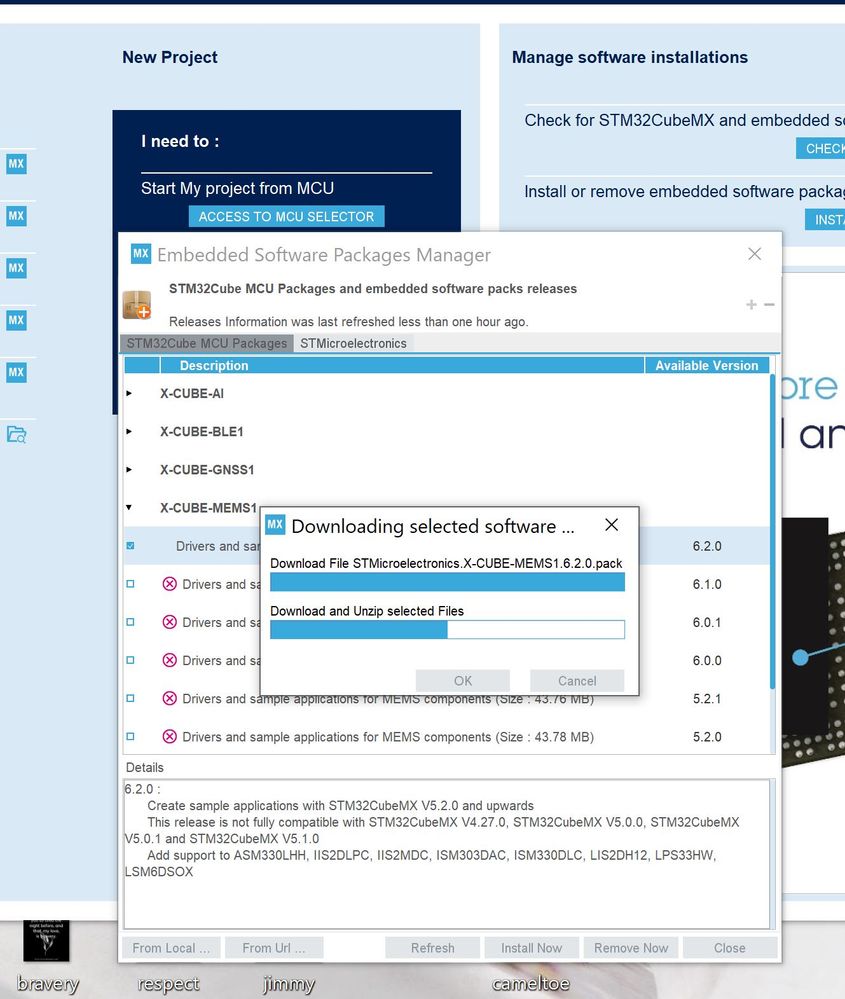This screenshot has width=845, height=999.
Task: Open the second MX recent project icon
Action: 17,216
